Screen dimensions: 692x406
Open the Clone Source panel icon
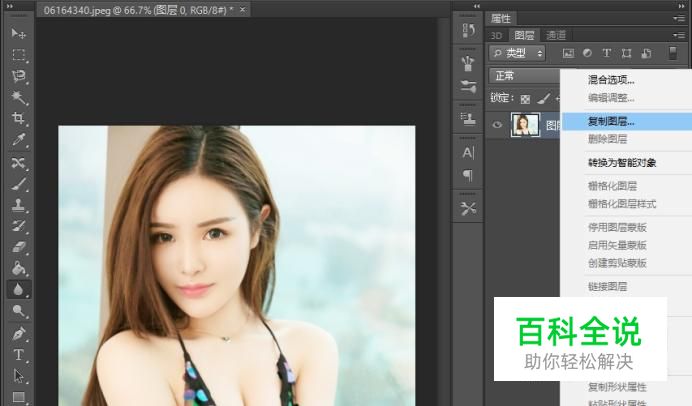pos(468,119)
